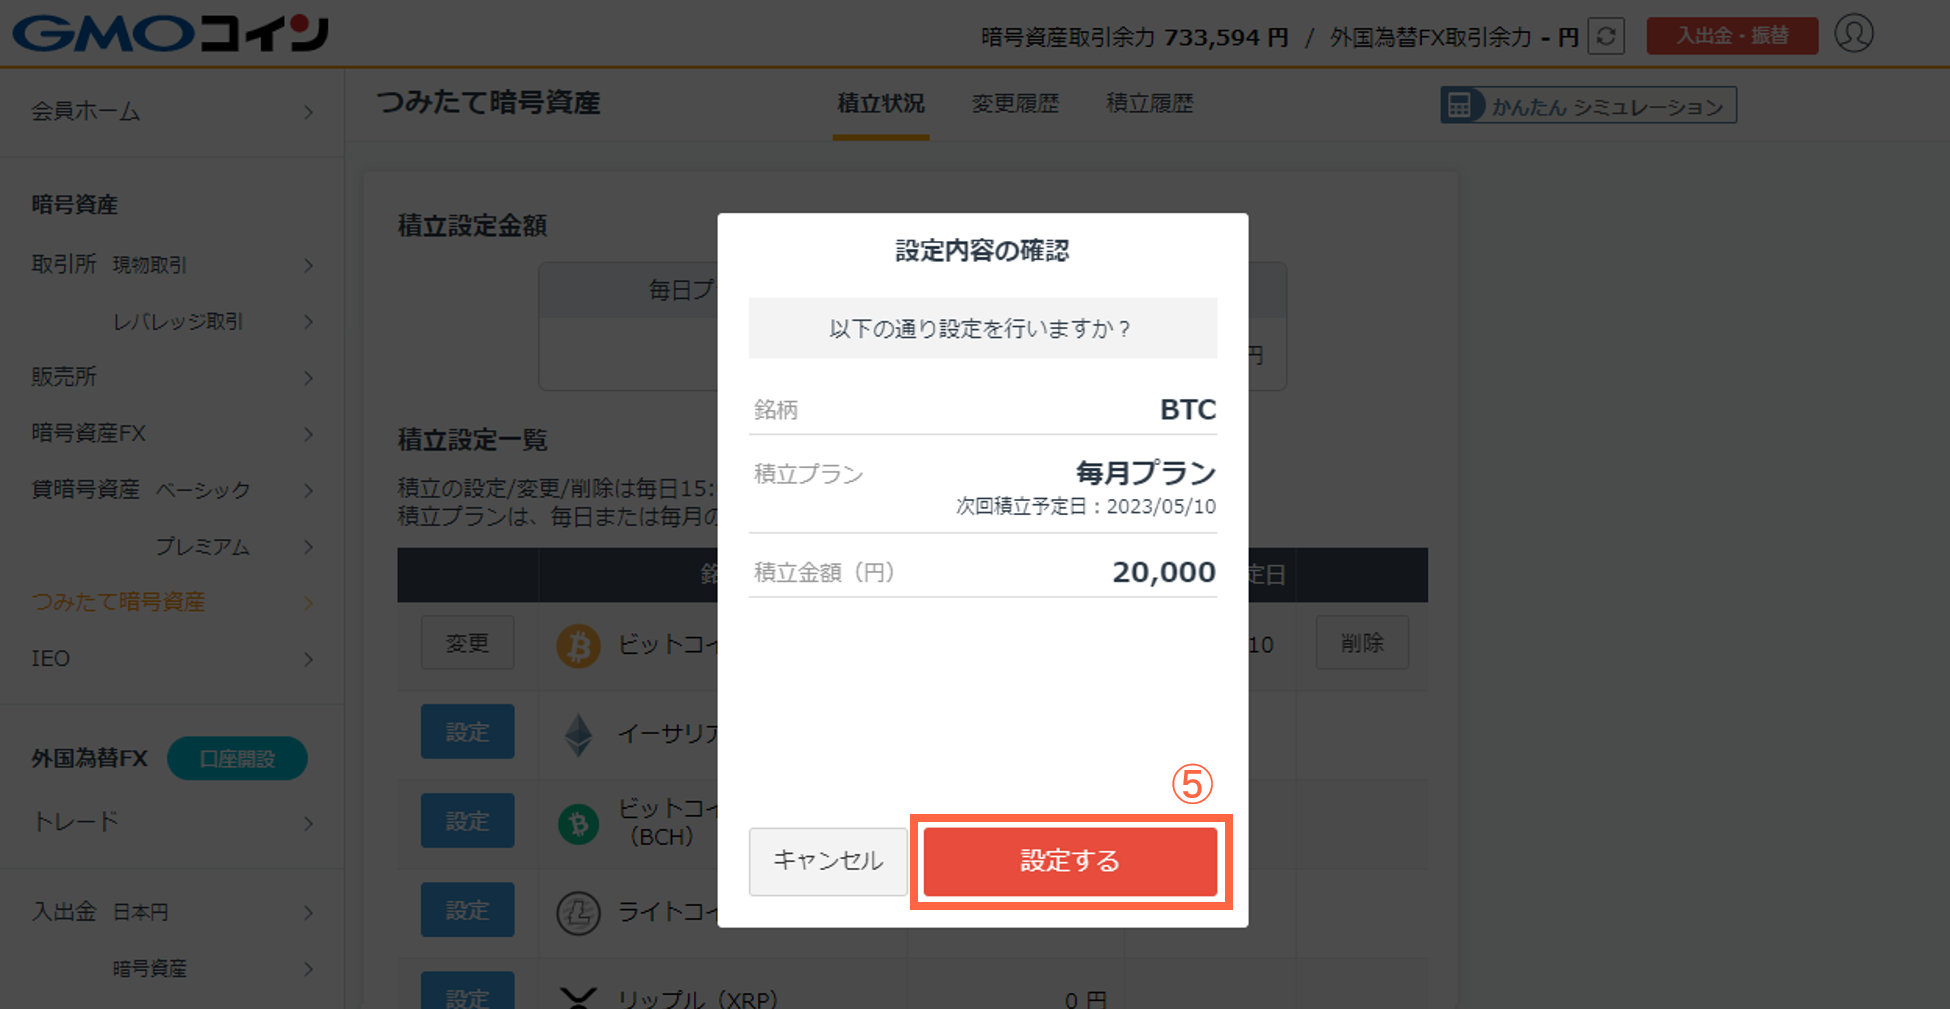Click the green Bitcoin Cash icon
The height and width of the screenshot is (1009, 1950).
tap(578, 824)
